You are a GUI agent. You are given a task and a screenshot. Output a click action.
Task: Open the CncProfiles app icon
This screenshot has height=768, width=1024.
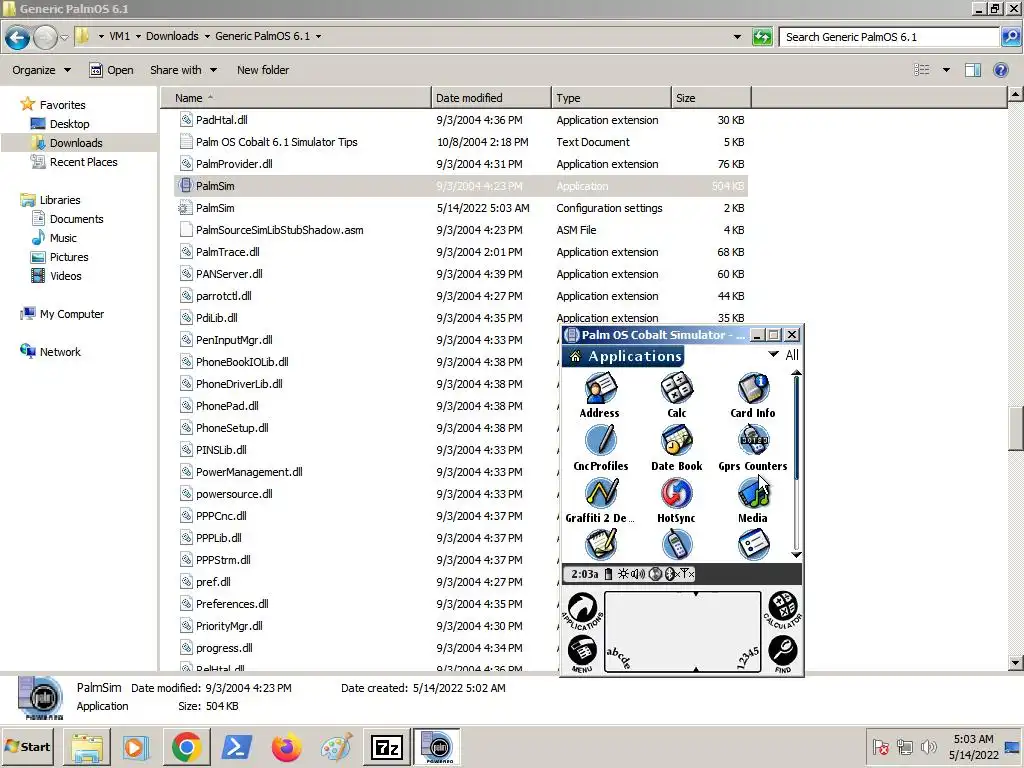601,448
